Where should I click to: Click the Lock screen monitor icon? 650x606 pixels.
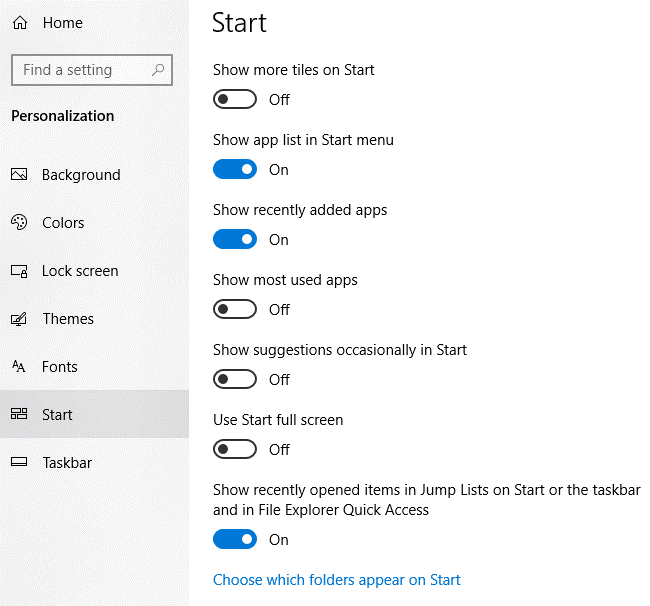tap(19, 271)
